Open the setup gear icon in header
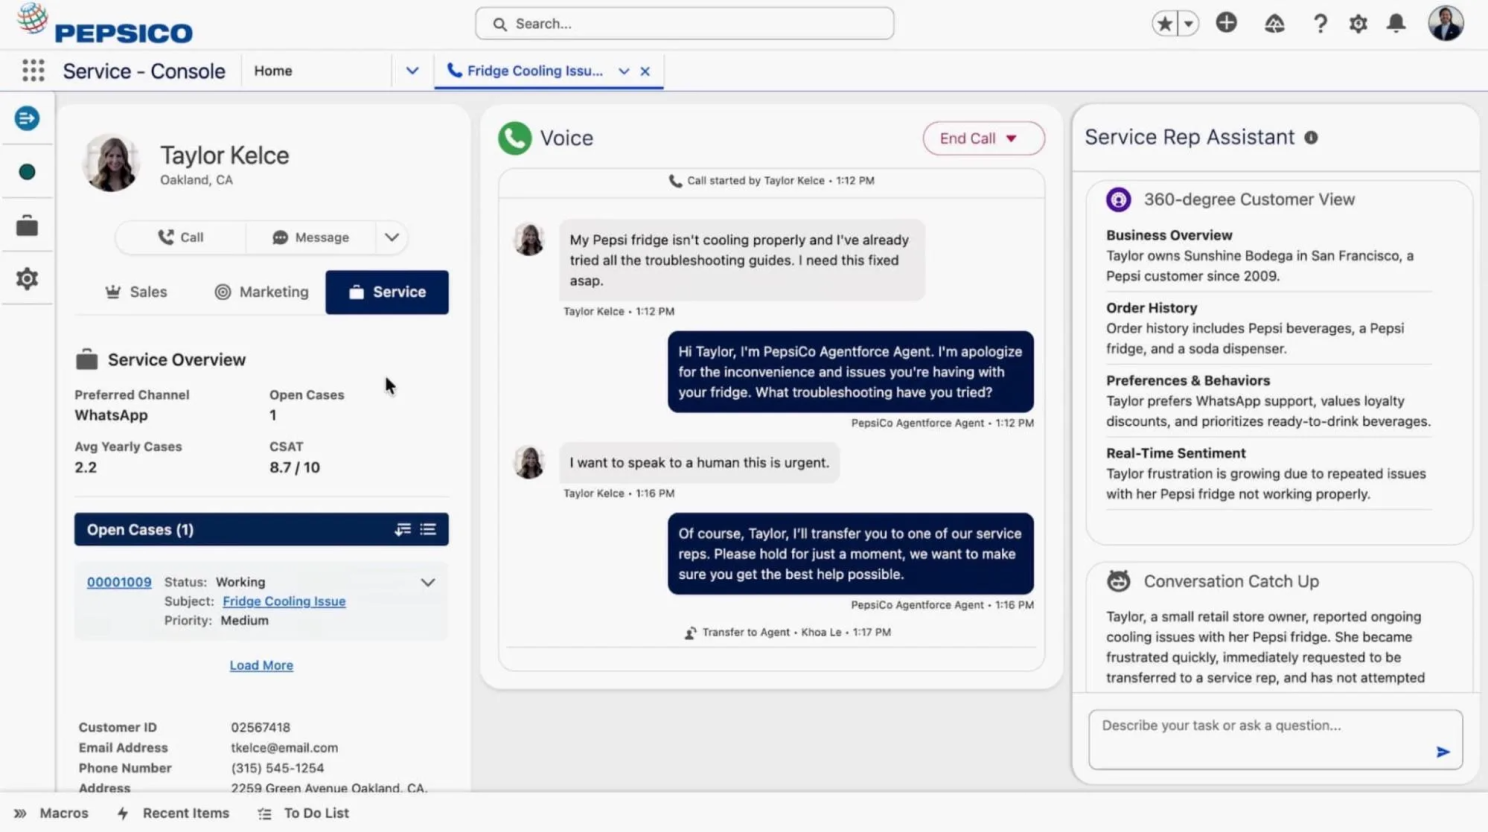Viewport: 1488px width, 832px height. (1358, 23)
